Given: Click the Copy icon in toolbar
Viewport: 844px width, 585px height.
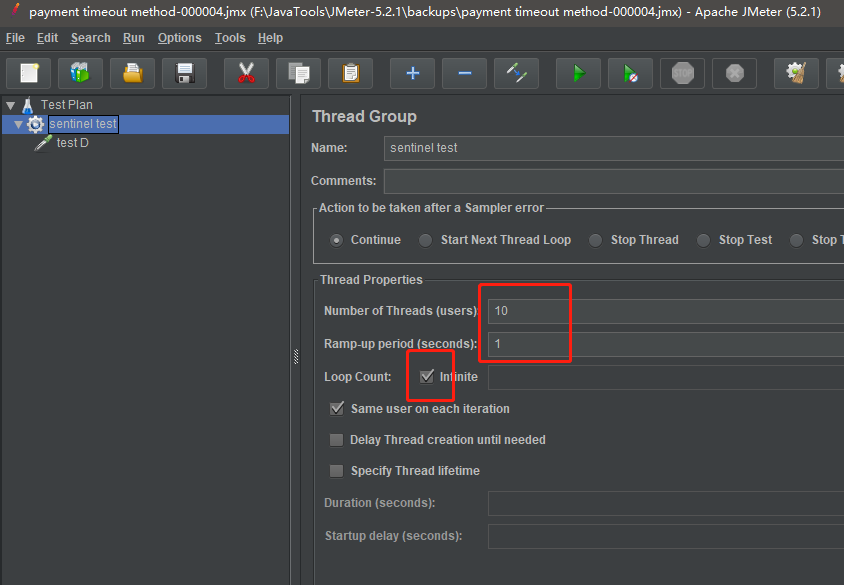Looking at the screenshot, I should [x=299, y=73].
